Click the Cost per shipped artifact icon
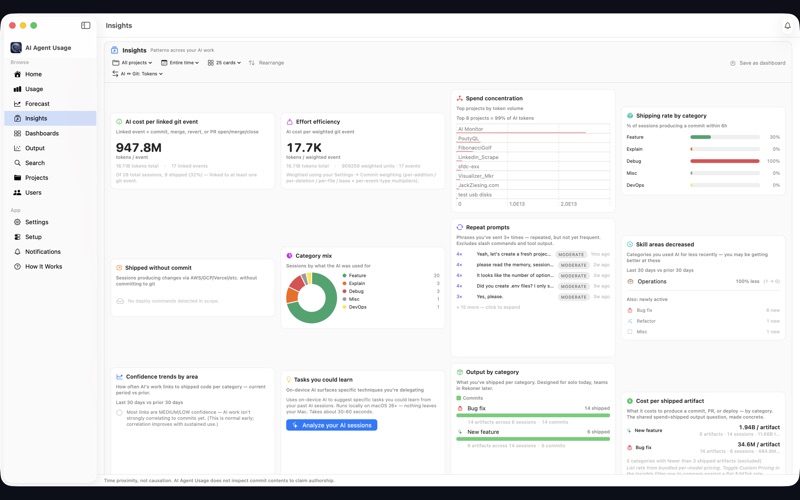Screen dimensions: 800x500 630,401
